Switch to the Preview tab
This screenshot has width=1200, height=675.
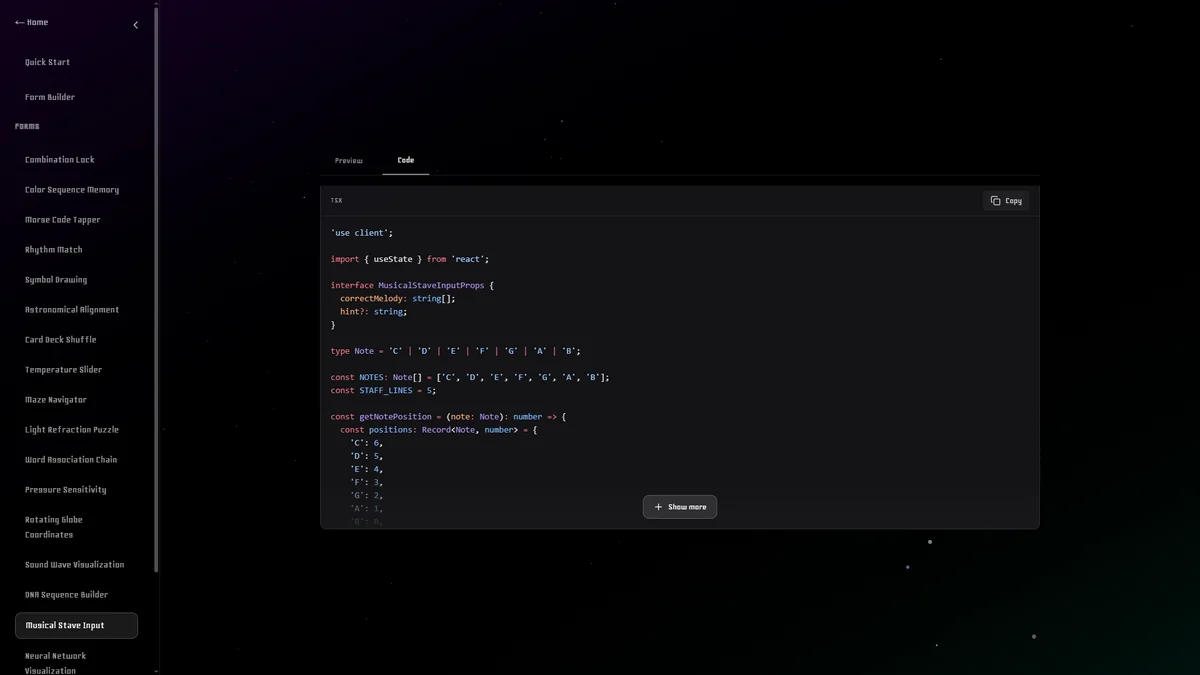pos(349,161)
